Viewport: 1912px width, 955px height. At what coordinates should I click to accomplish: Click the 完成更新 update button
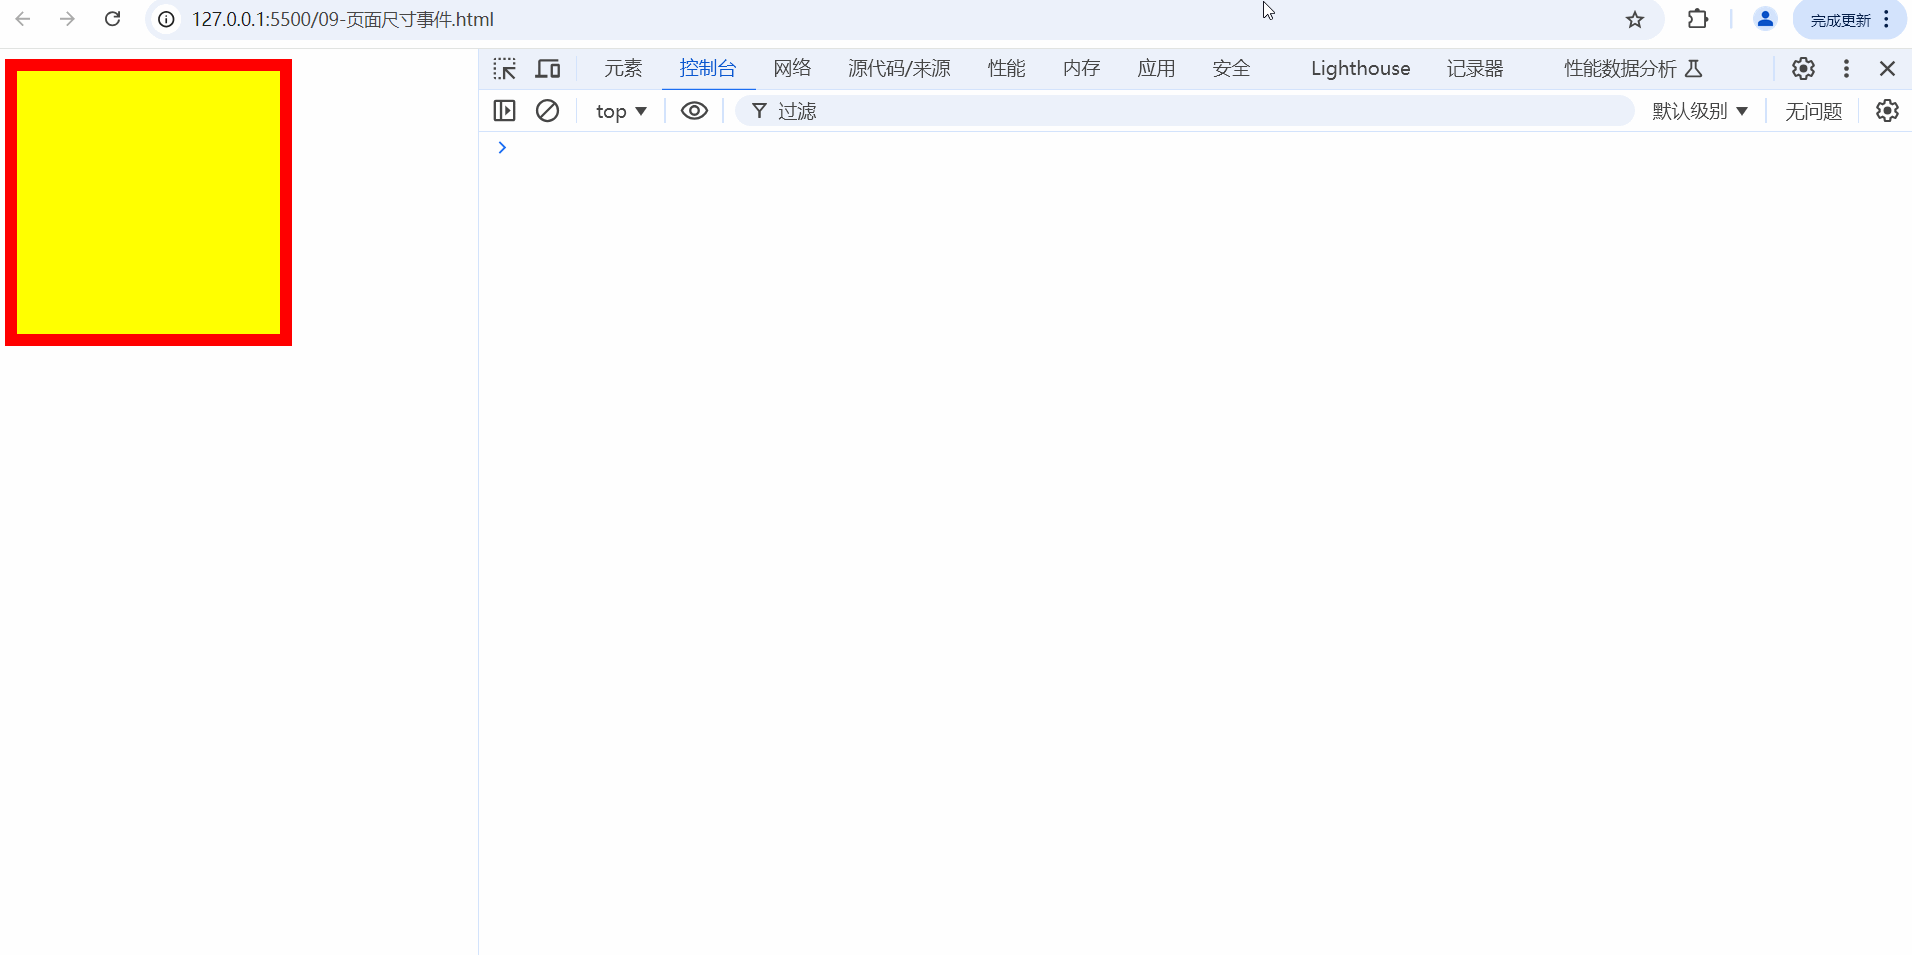tap(1840, 19)
